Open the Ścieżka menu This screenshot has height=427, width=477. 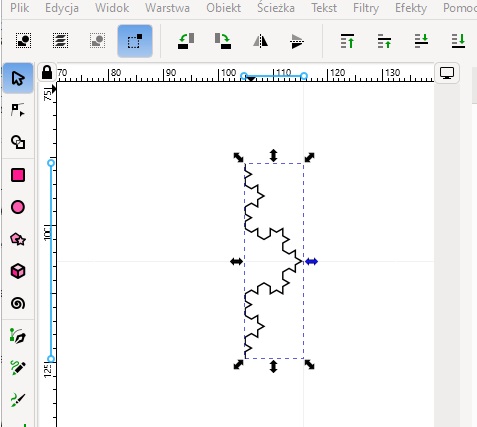click(276, 8)
